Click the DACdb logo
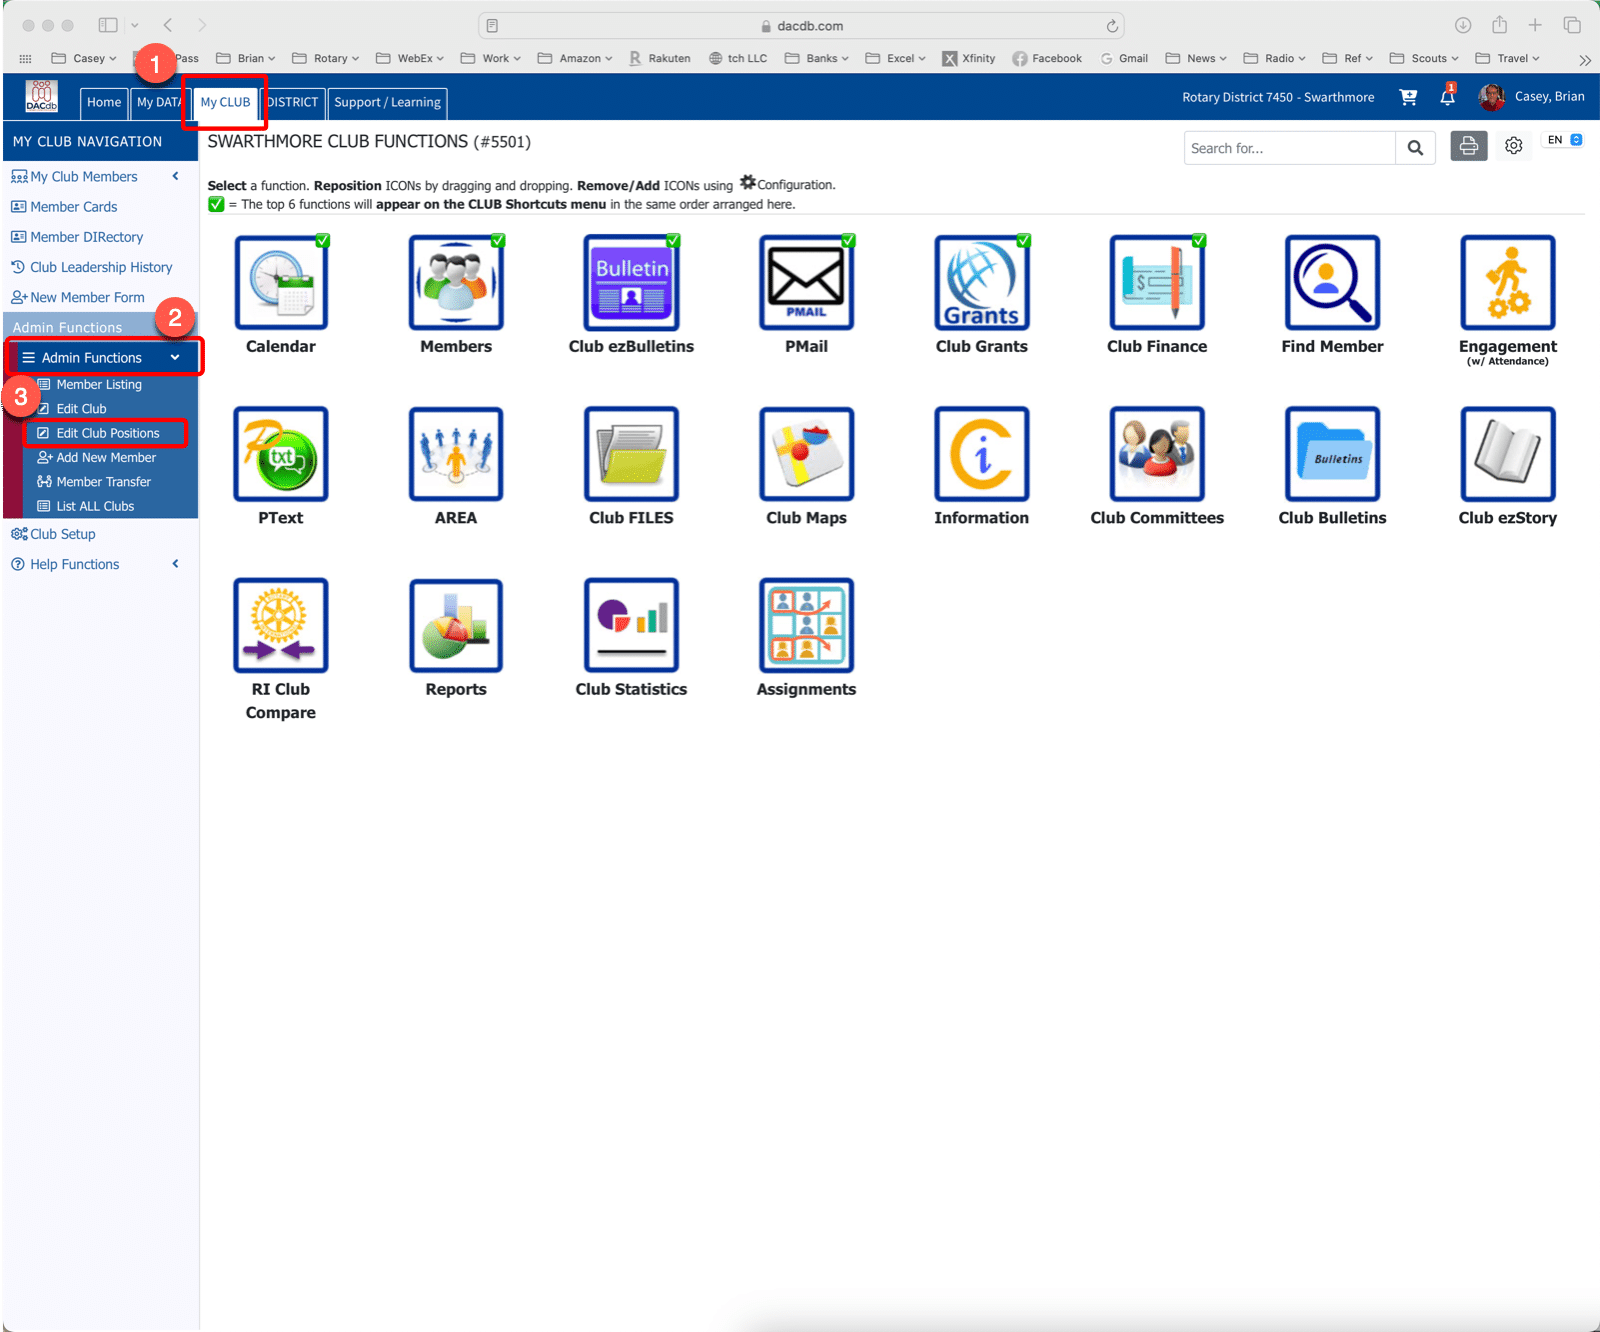Screen dimensions: 1600x1332 42,97
